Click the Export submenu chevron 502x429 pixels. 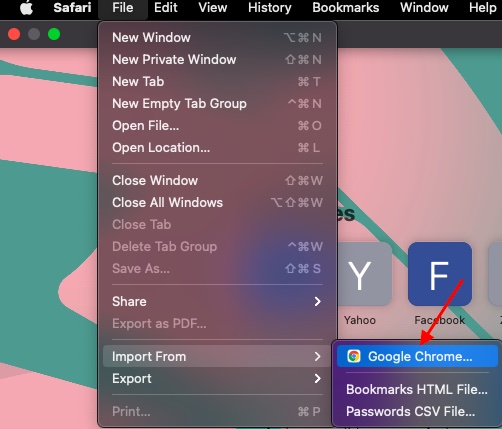click(x=318, y=379)
